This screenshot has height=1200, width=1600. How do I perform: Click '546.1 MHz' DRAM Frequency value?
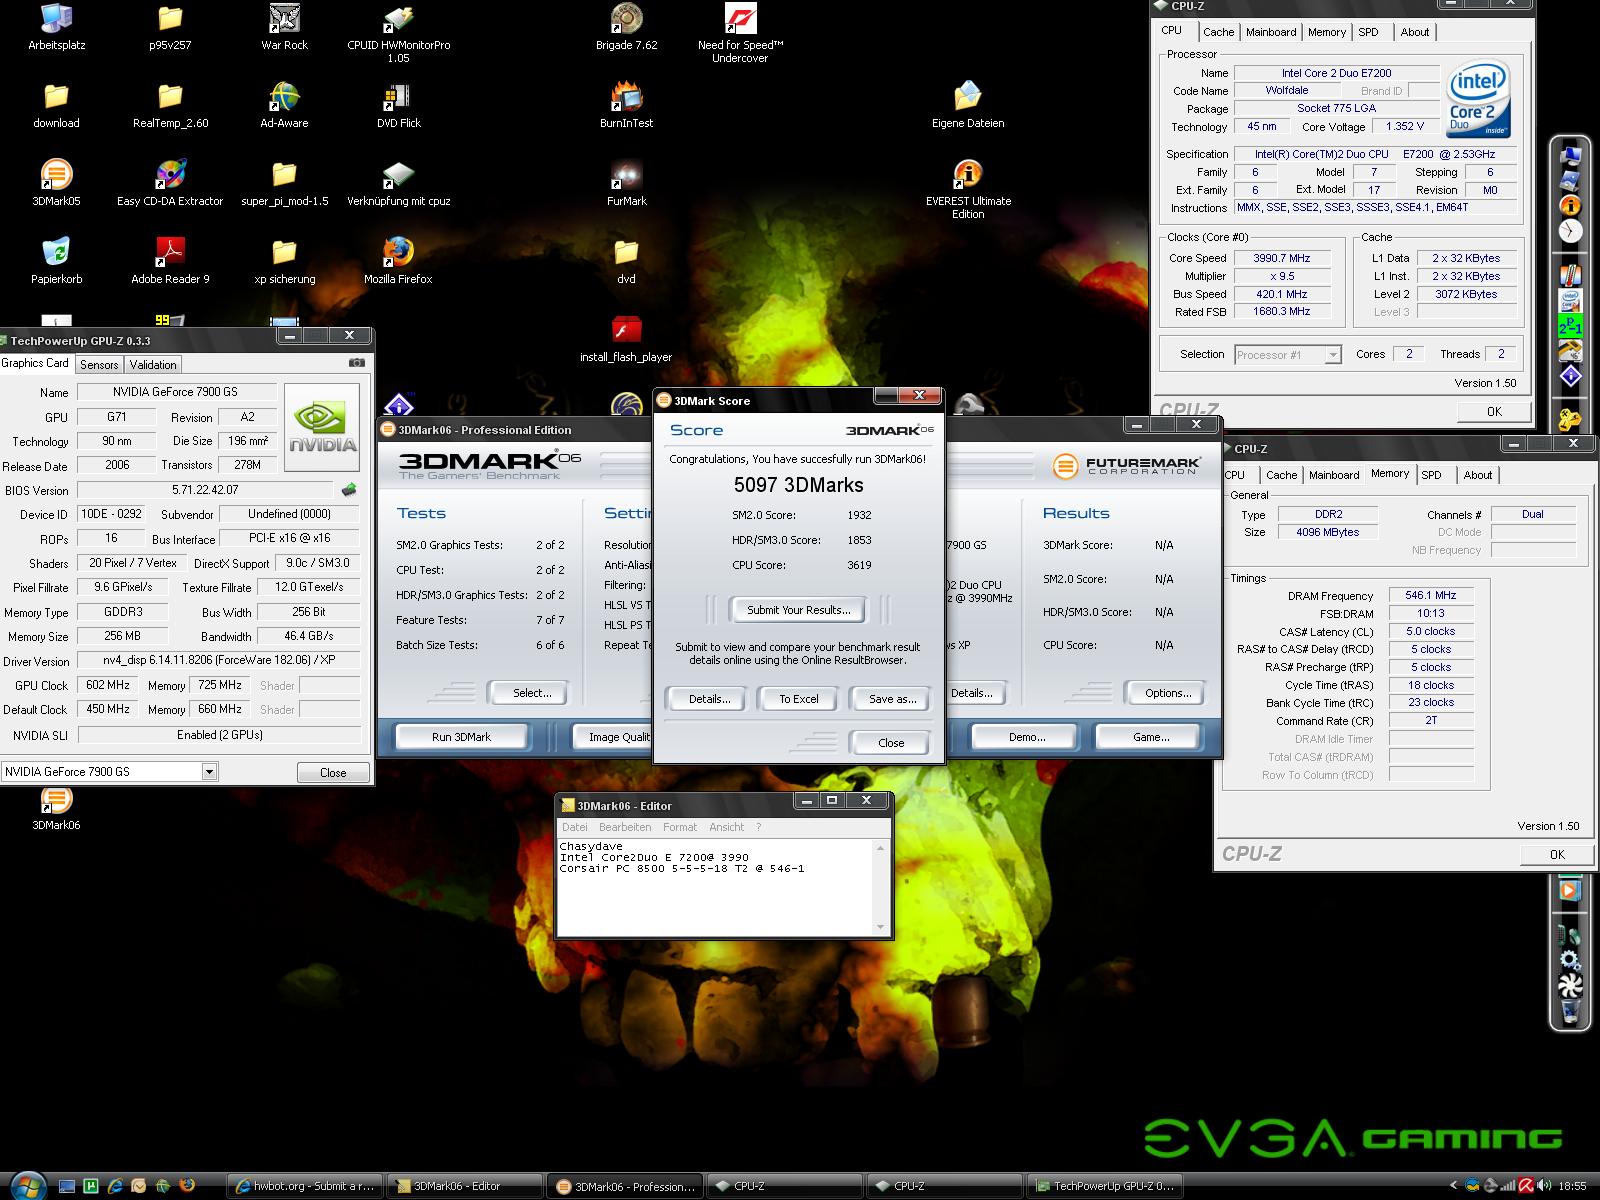(x=1431, y=595)
